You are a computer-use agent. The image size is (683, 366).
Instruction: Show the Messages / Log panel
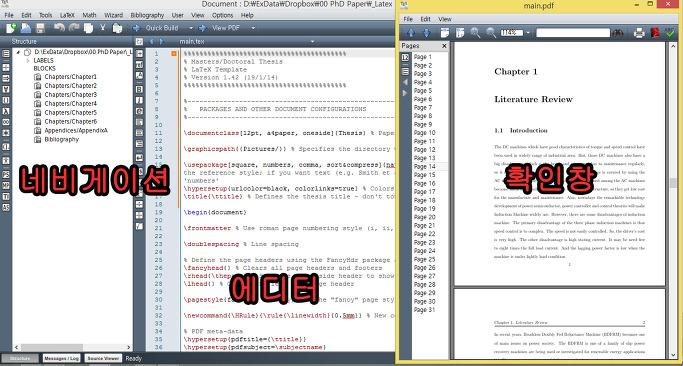(x=62, y=358)
